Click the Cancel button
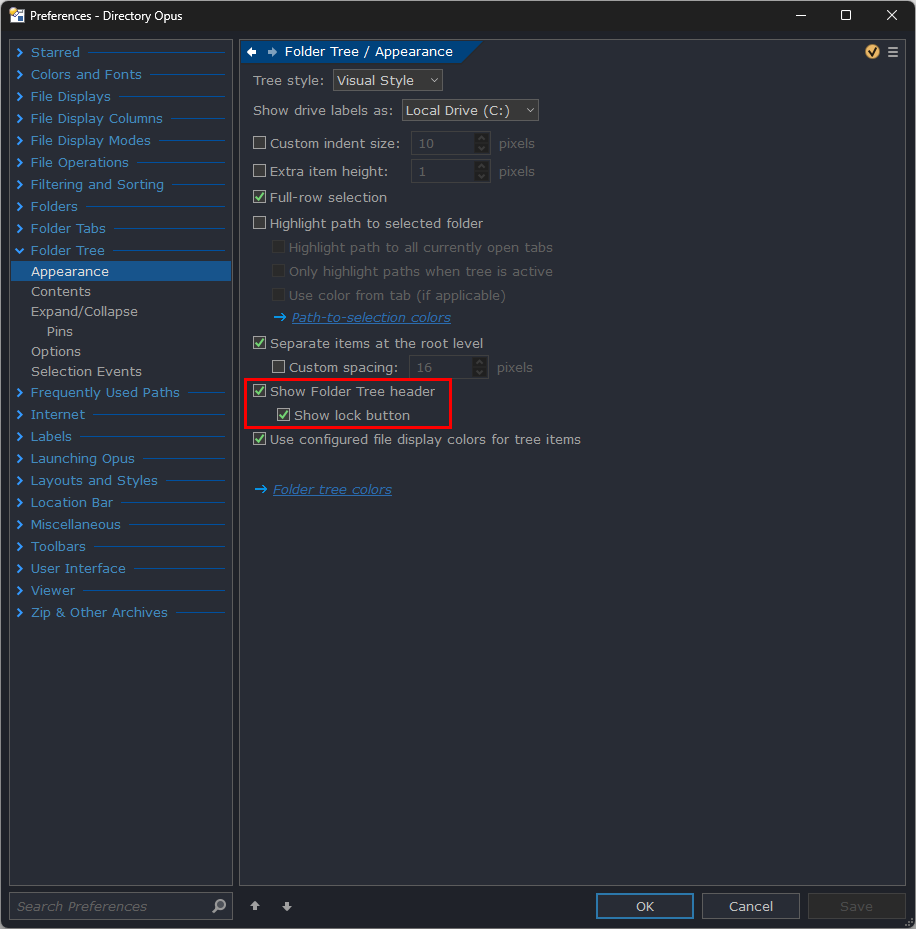 [751, 906]
